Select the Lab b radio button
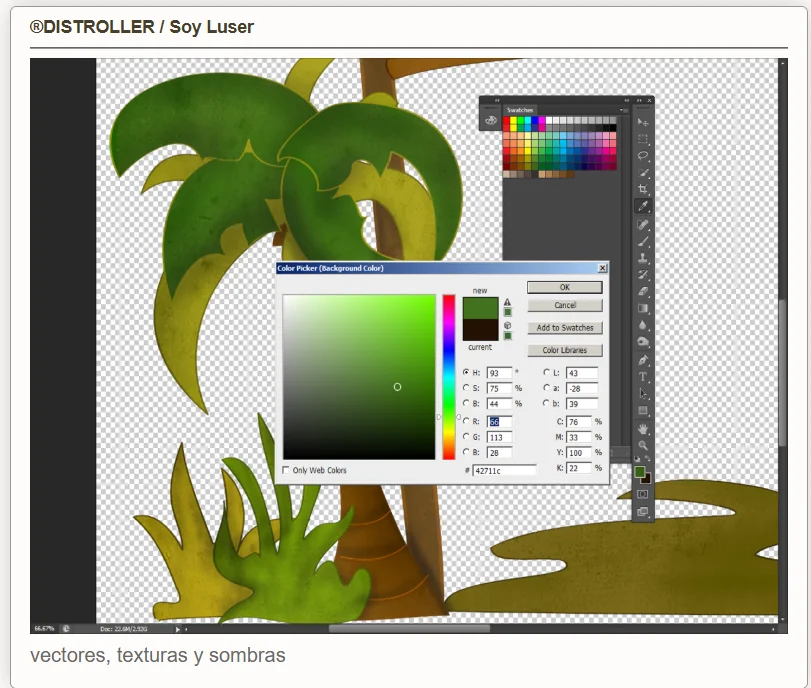 (547, 403)
